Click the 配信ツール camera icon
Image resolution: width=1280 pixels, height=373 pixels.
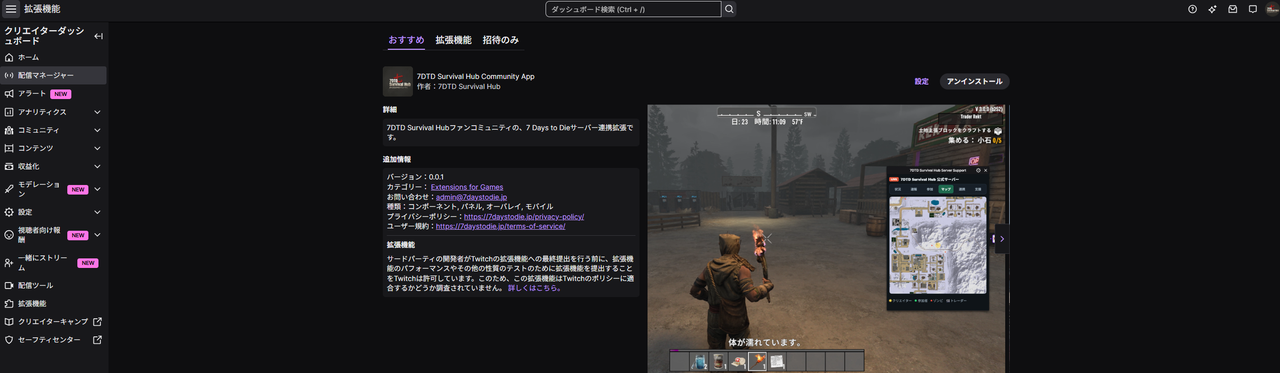point(9,285)
